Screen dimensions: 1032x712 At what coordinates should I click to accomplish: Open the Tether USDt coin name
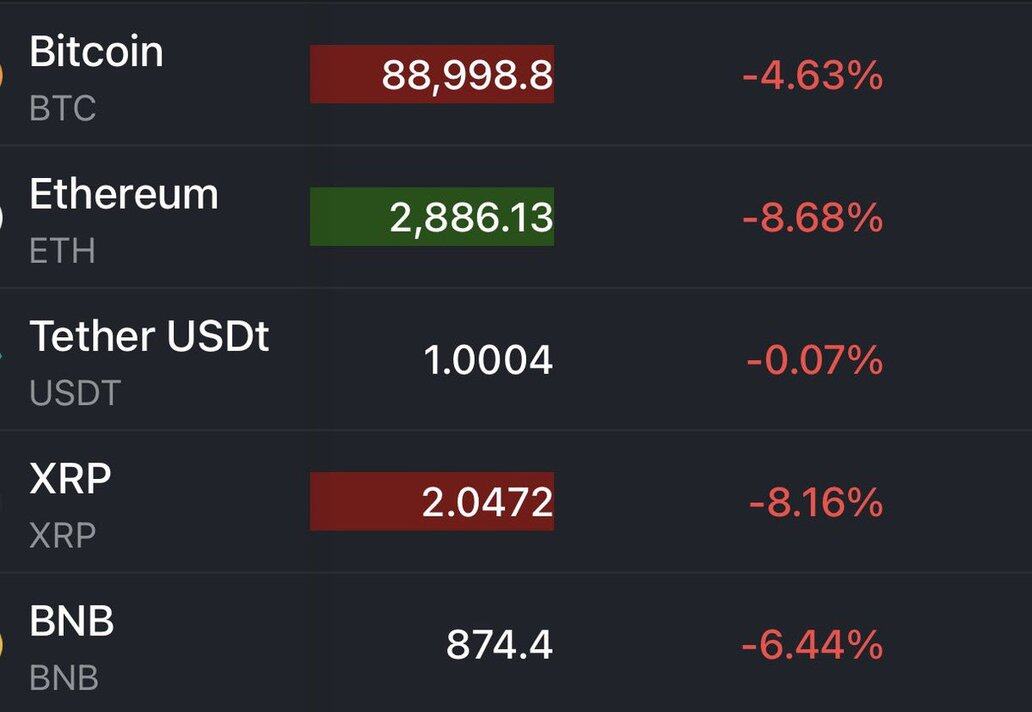[149, 337]
